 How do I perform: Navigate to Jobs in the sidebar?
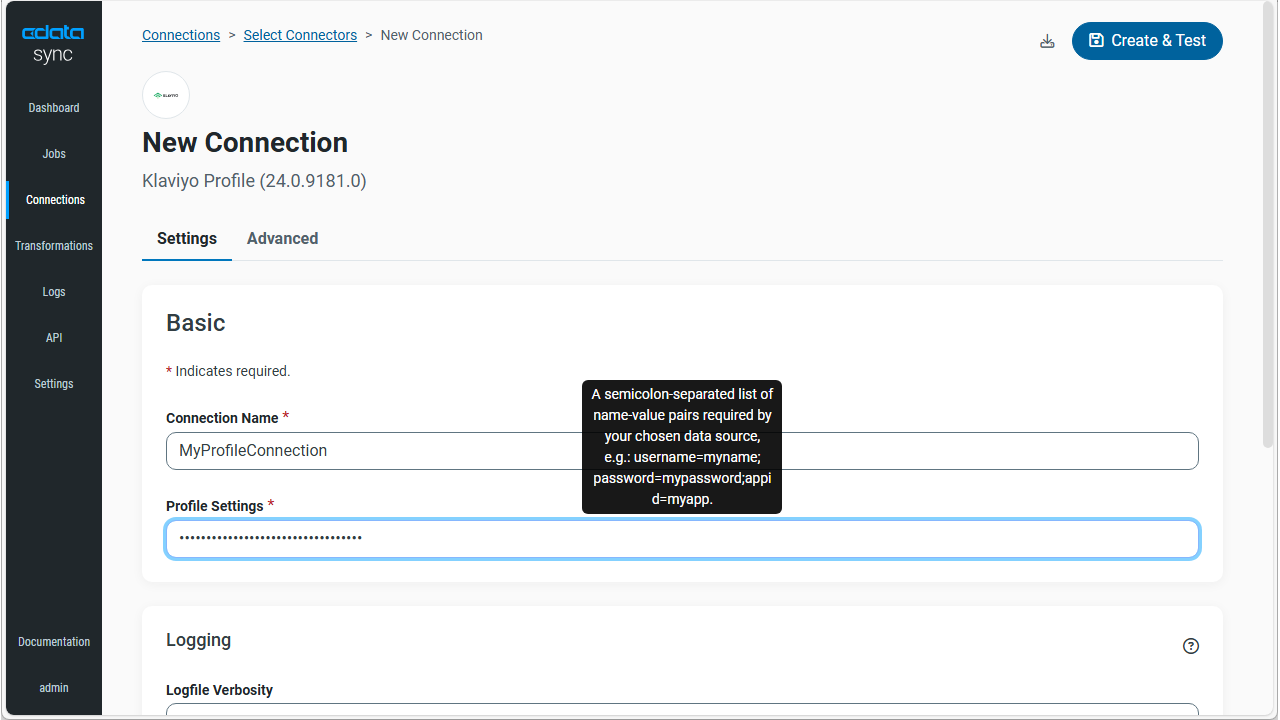54,154
